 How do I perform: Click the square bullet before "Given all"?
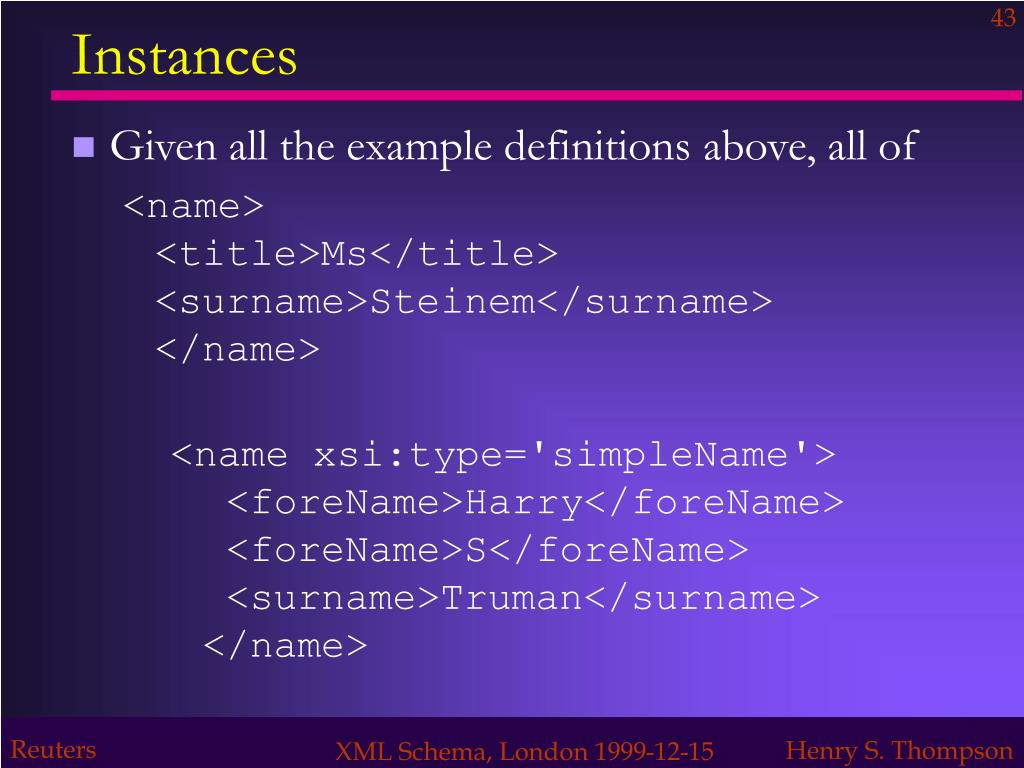tap(84, 147)
